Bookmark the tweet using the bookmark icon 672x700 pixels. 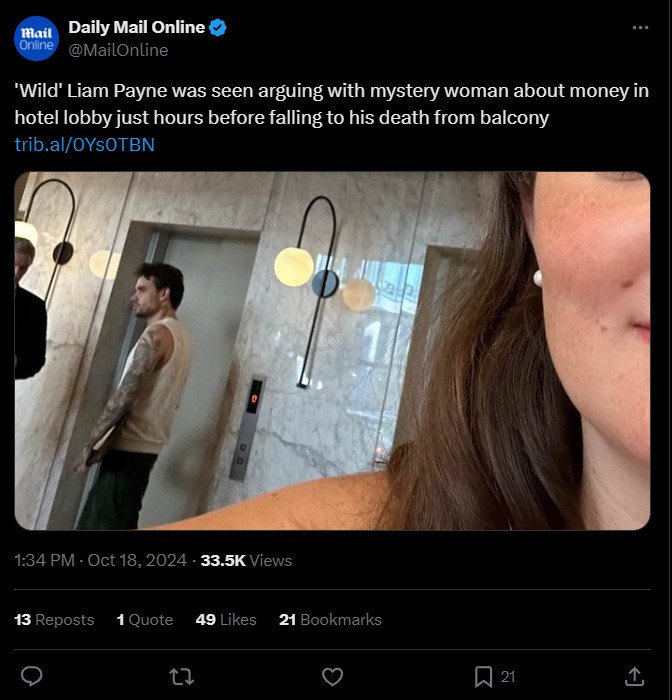point(484,677)
